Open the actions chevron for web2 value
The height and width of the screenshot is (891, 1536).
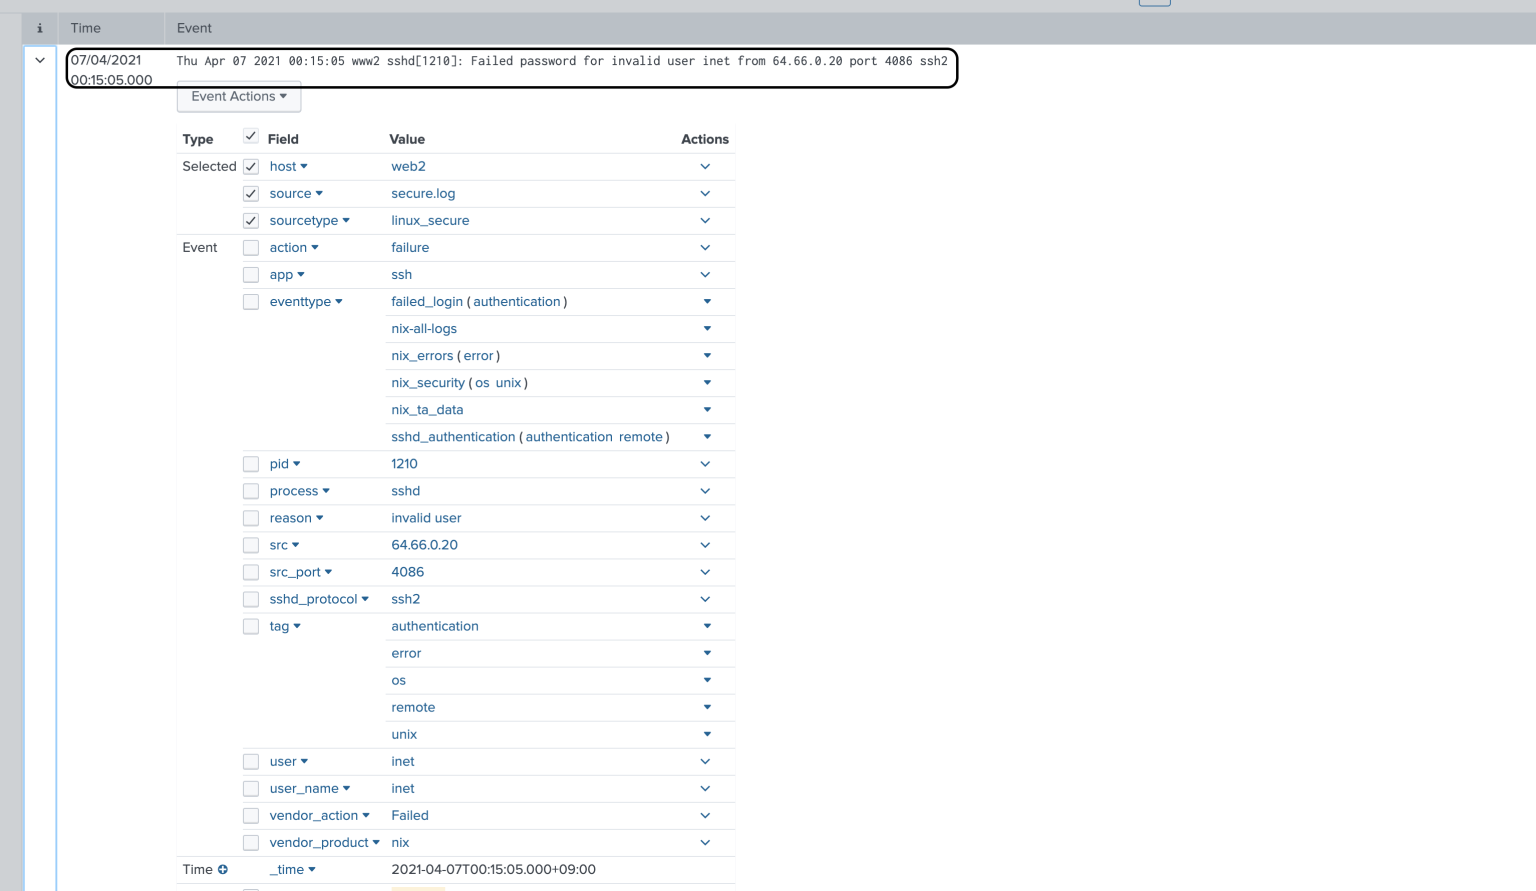coord(705,166)
